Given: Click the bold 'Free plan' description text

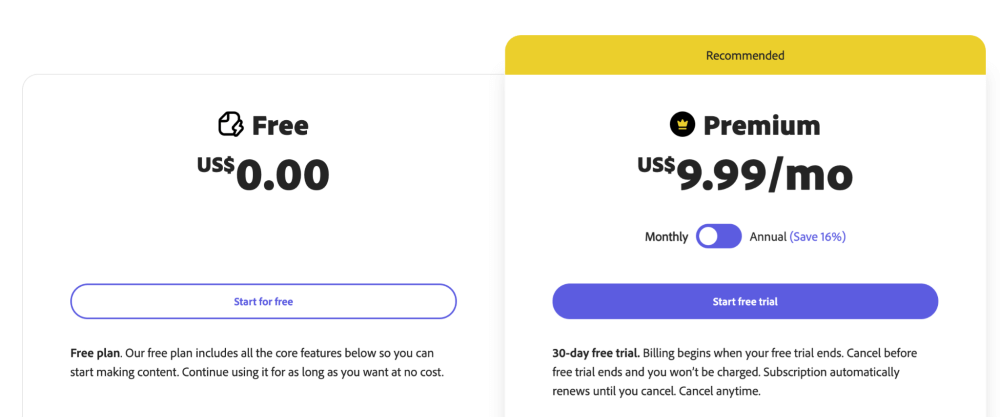Looking at the screenshot, I should [94, 353].
